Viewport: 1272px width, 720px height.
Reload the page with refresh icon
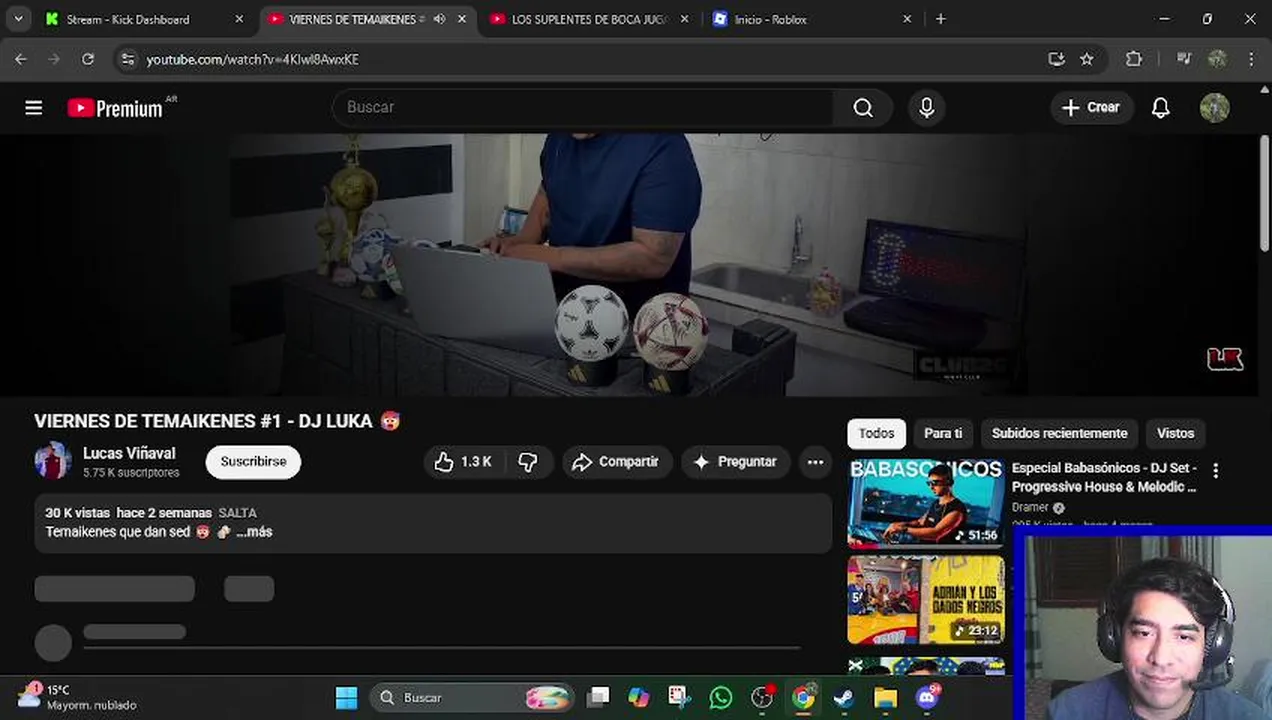point(88,59)
